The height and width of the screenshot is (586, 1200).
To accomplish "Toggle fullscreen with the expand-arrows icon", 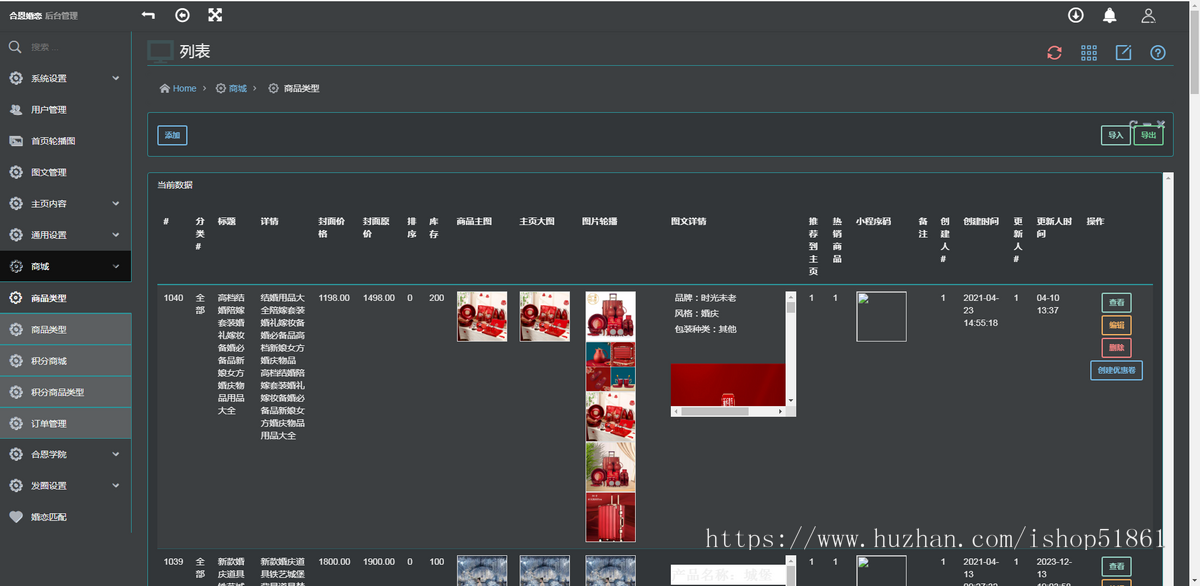I will pos(215,15).
